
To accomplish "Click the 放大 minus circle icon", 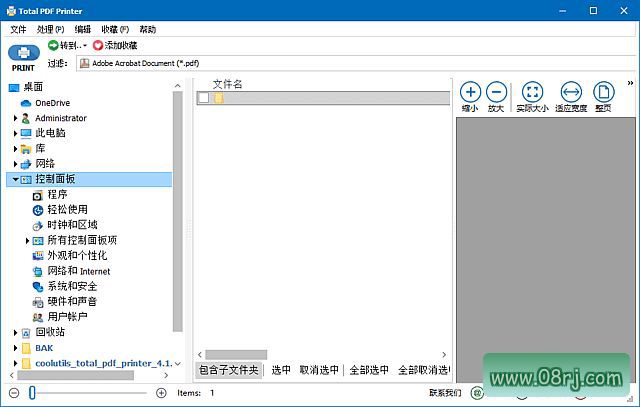I will click(x=496, y=92).
